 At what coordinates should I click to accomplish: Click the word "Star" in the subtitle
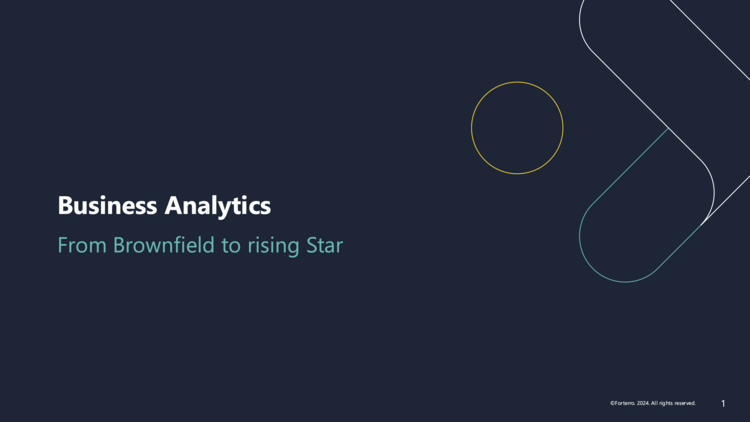pos(325,245)
